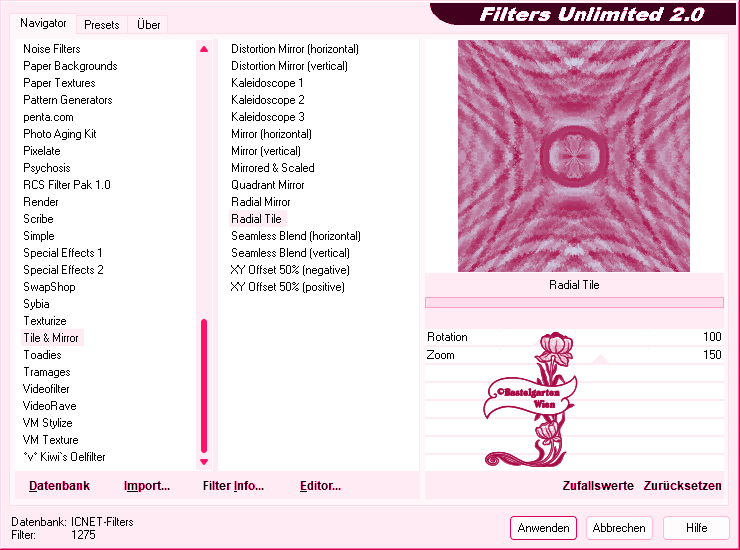Choose Pattern Generators category
The image size is (740, 550).
pyautogui.click(x=67, y=100)
